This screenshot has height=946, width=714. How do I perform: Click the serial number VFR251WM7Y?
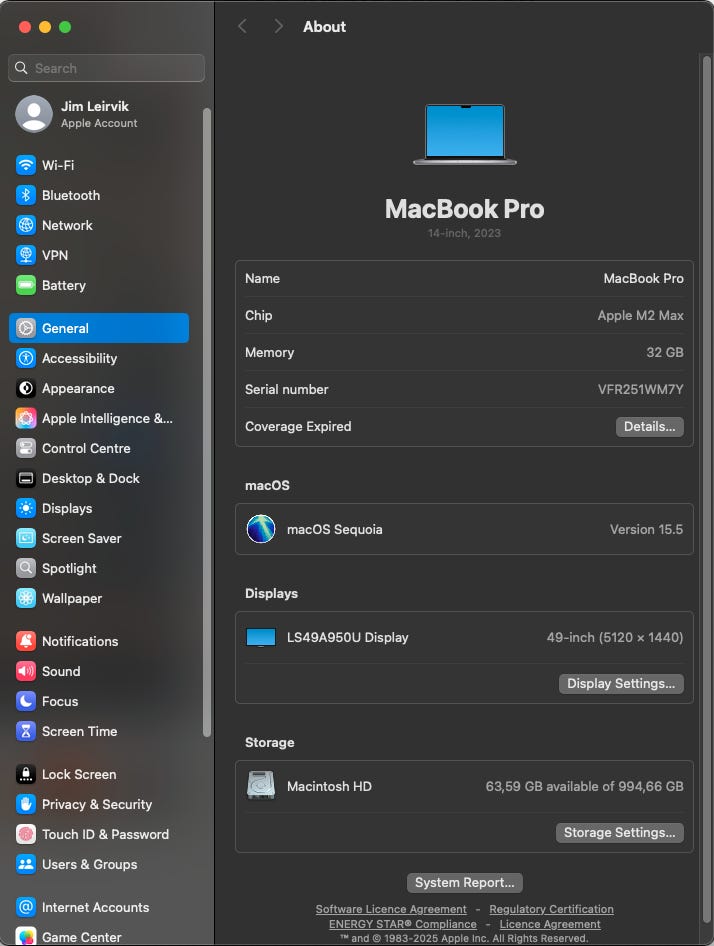[640, 390]
